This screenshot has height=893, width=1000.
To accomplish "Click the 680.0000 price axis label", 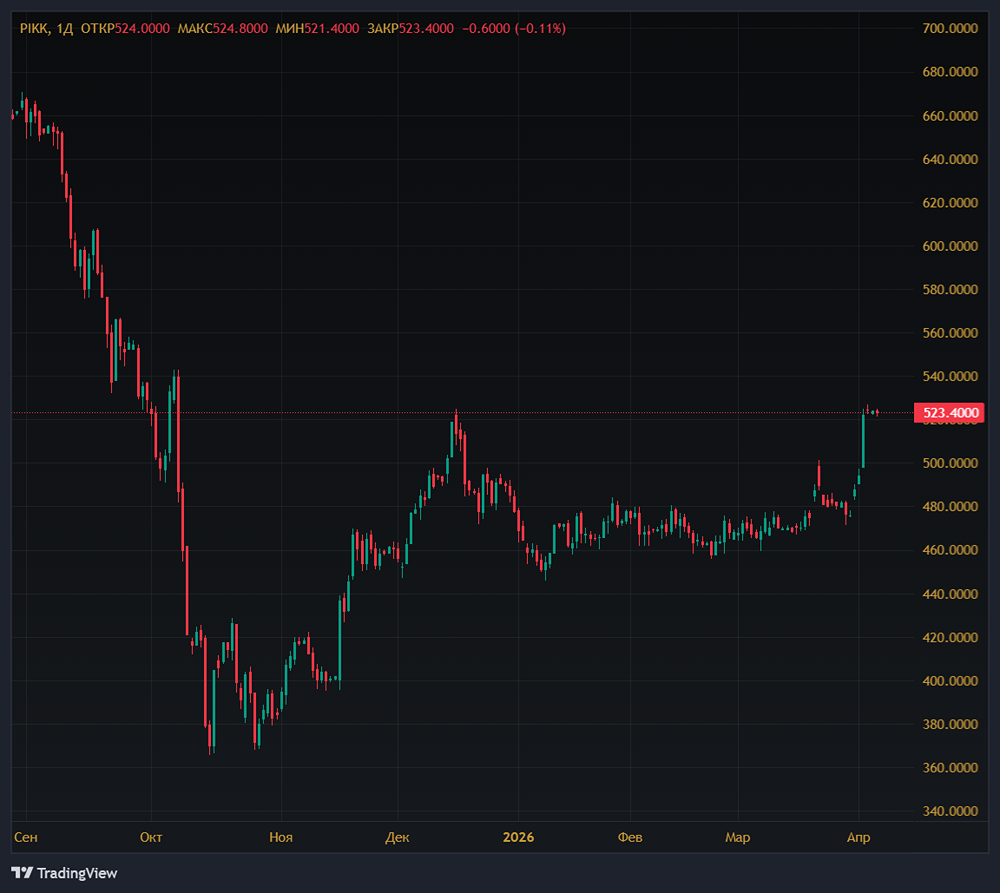I will tap(950, 71).
